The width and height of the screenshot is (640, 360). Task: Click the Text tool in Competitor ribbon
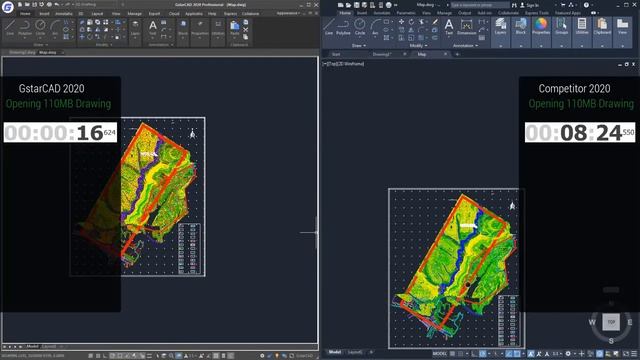(x=449, y=27)
